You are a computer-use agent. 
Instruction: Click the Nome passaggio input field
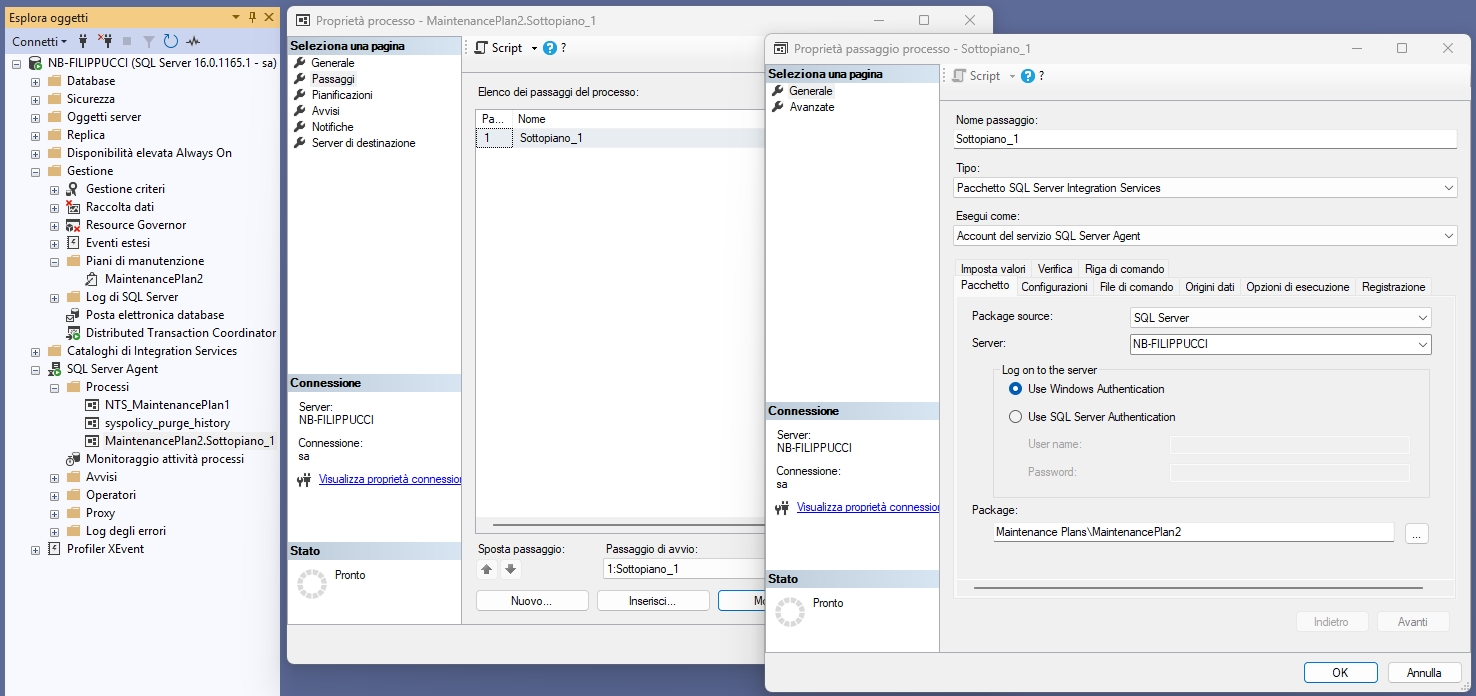tap(1206, 139)
